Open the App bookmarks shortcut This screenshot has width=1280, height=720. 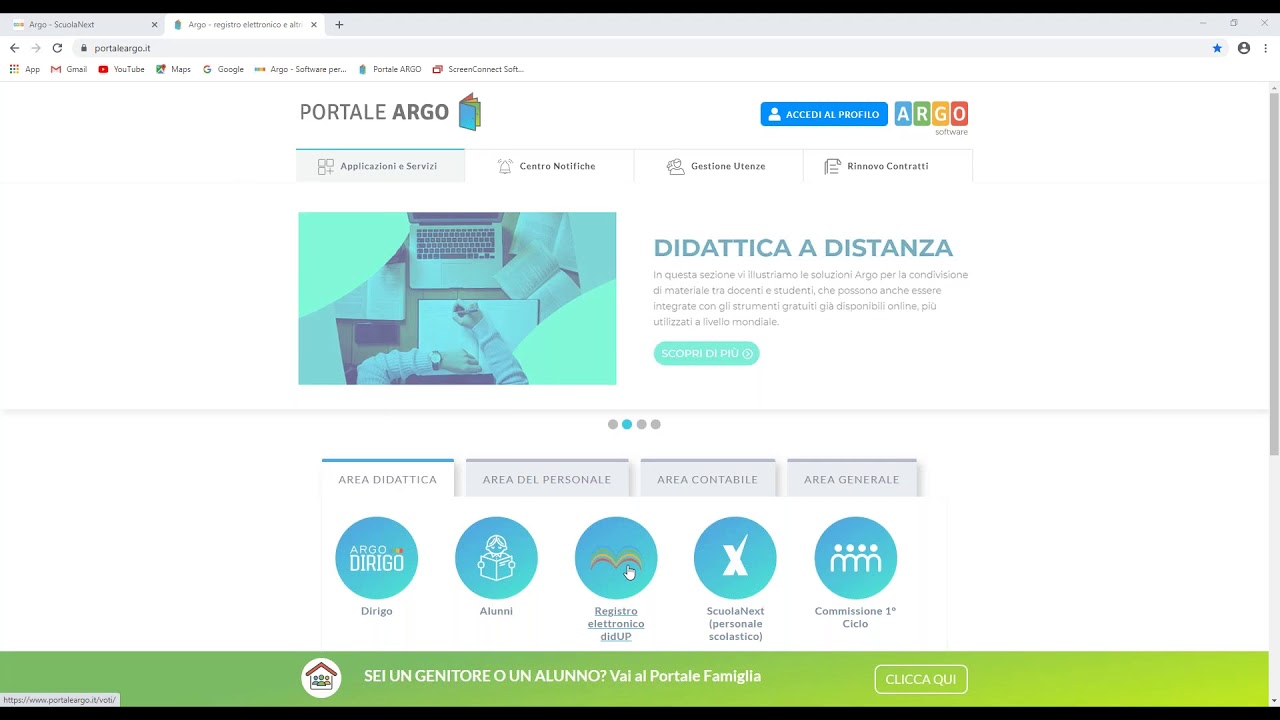click(25, 69)
